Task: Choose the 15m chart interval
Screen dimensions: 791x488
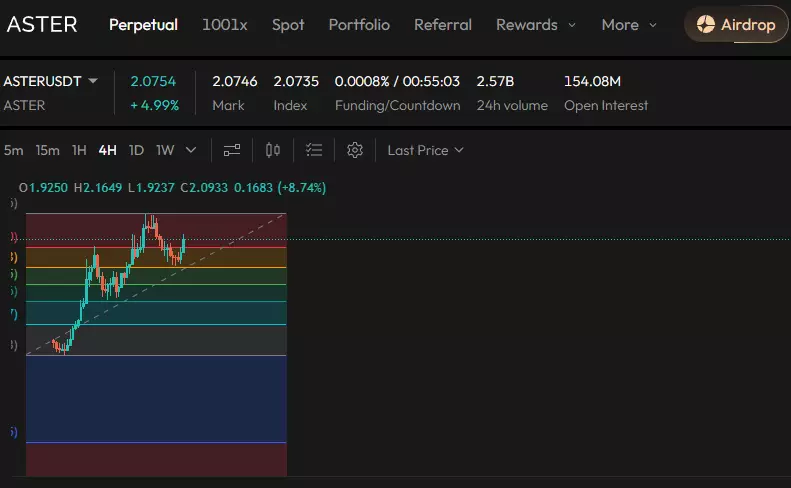Action: click(x=47, y=150)
